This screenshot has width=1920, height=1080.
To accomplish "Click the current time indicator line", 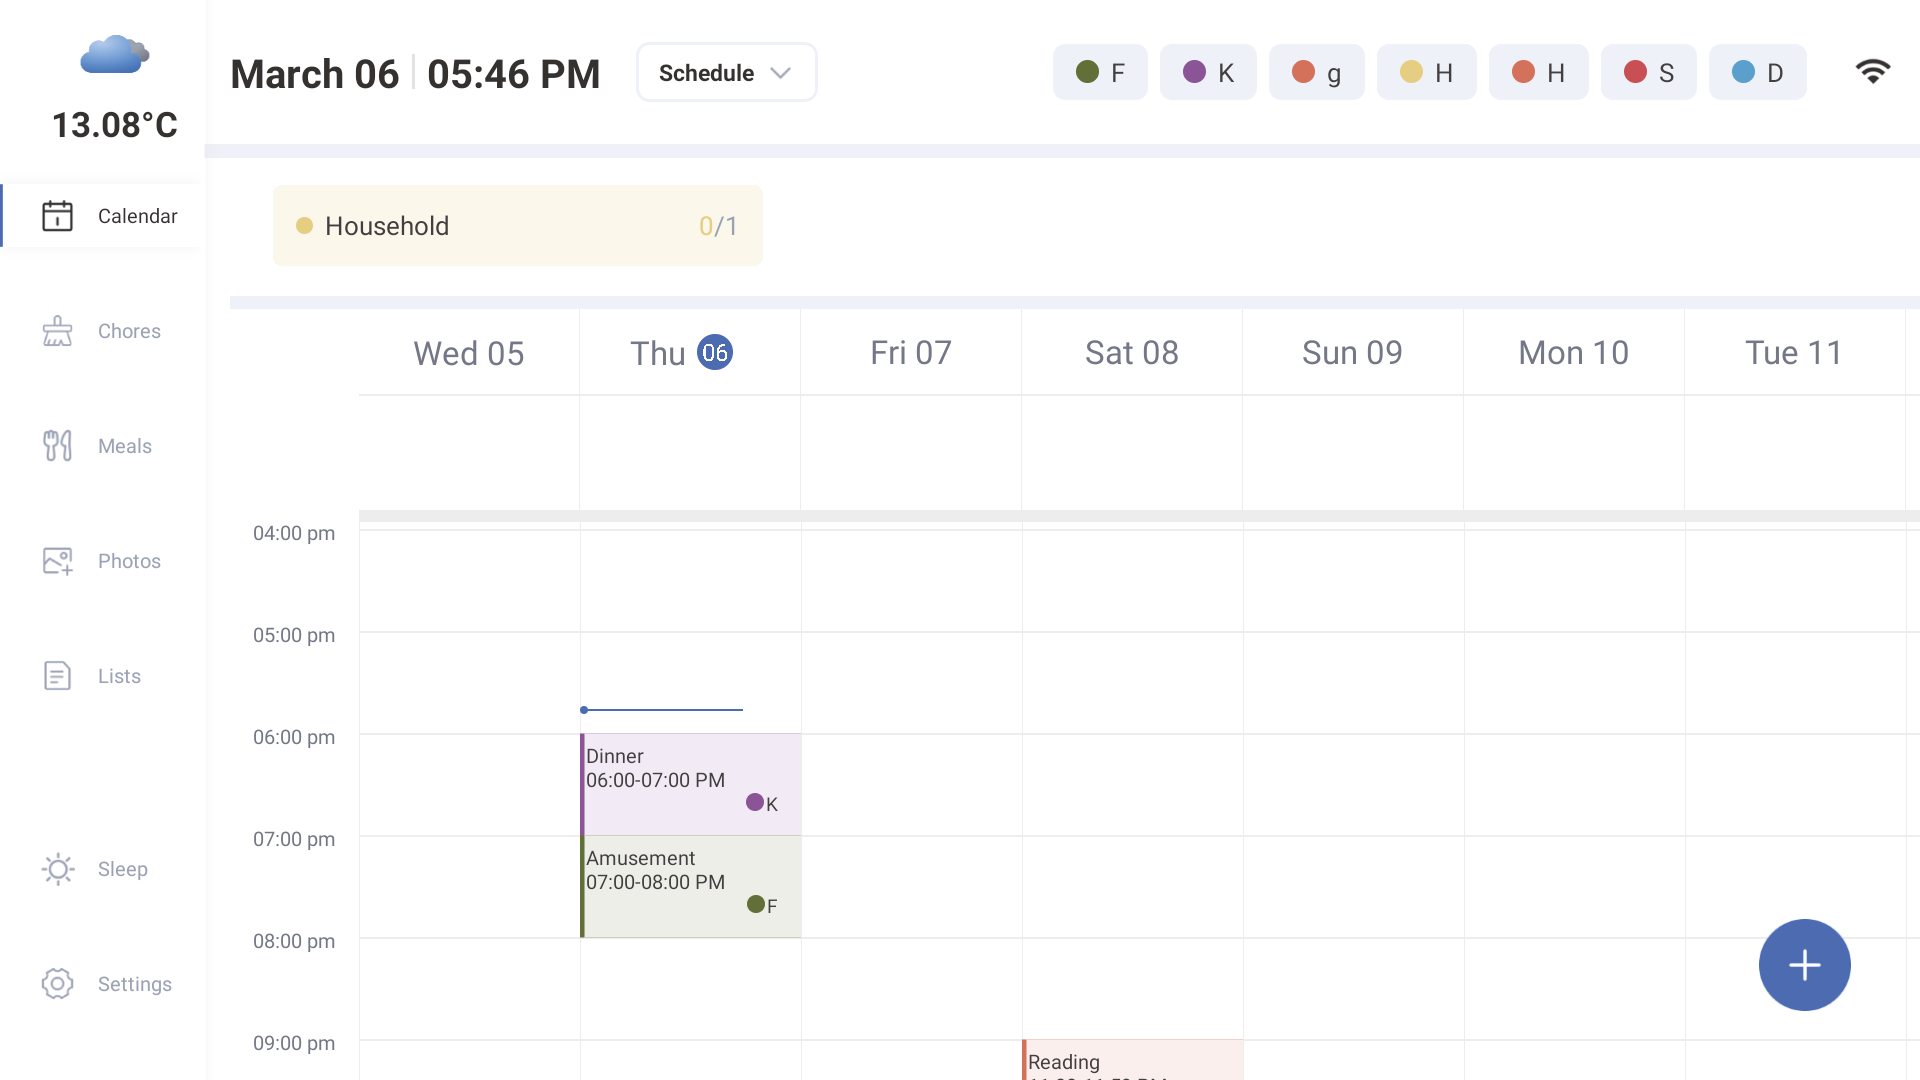I will tap(662, 710).
